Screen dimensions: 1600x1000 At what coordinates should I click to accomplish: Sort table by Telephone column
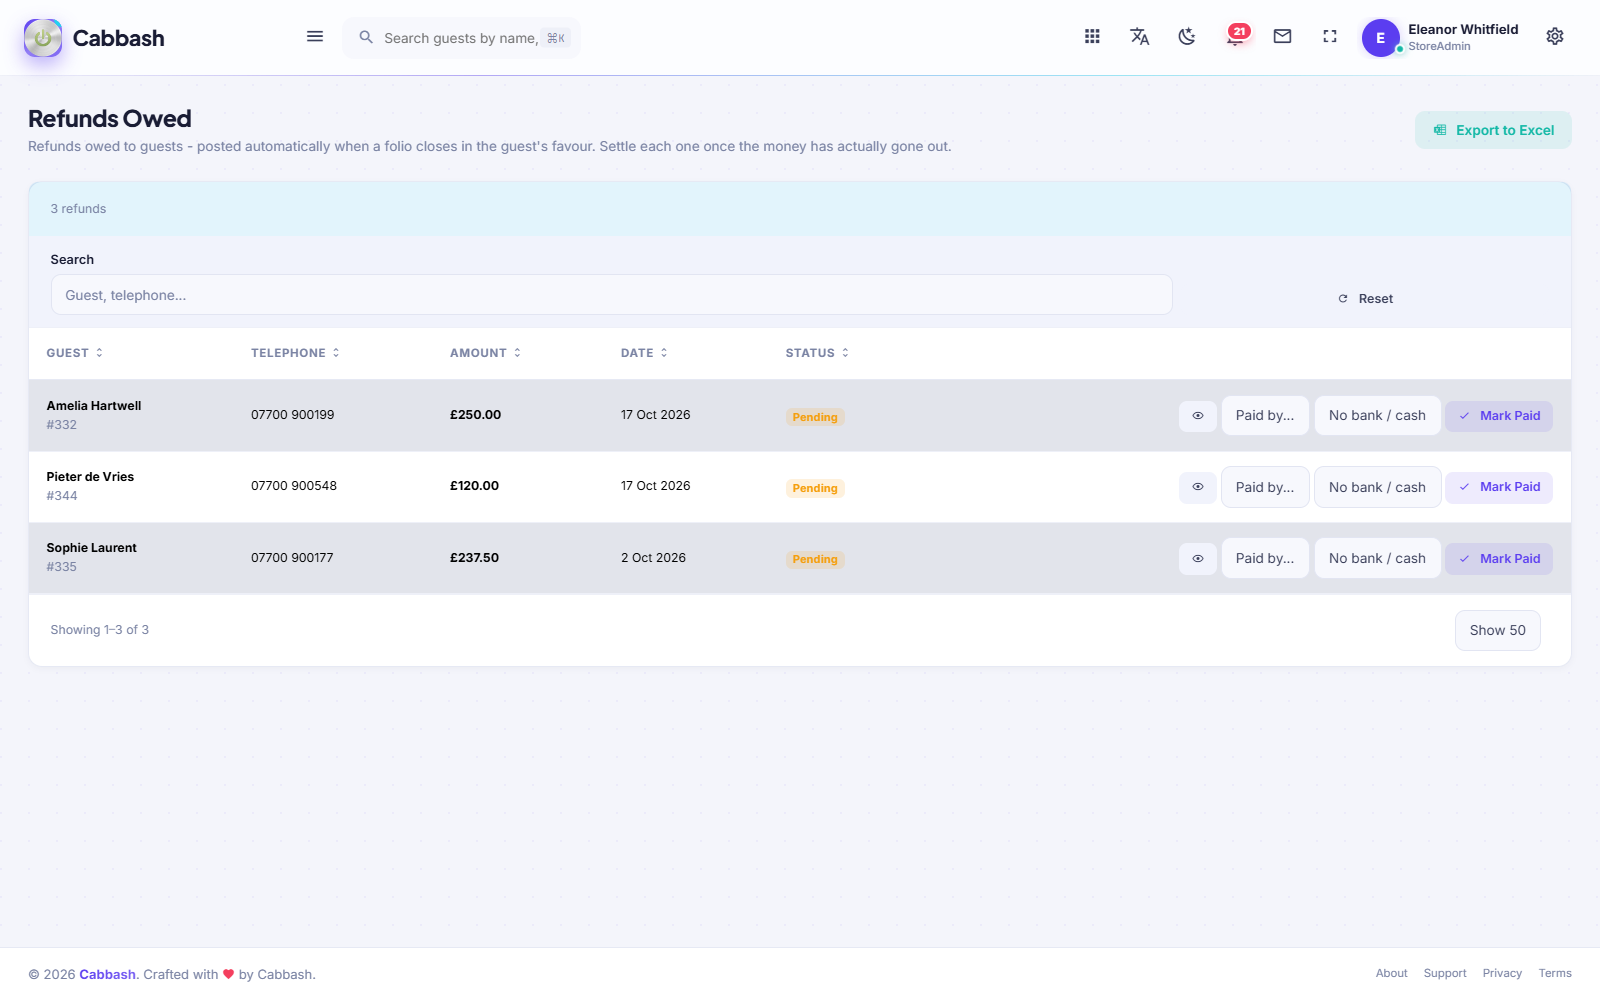(295, 353)
